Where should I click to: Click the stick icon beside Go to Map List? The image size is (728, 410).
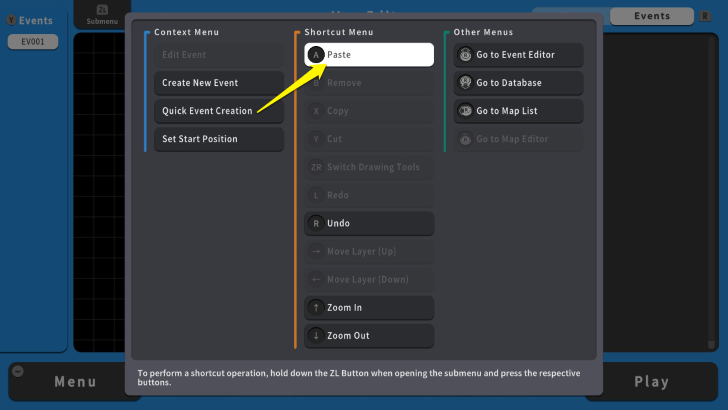click(x=465, y=111)
